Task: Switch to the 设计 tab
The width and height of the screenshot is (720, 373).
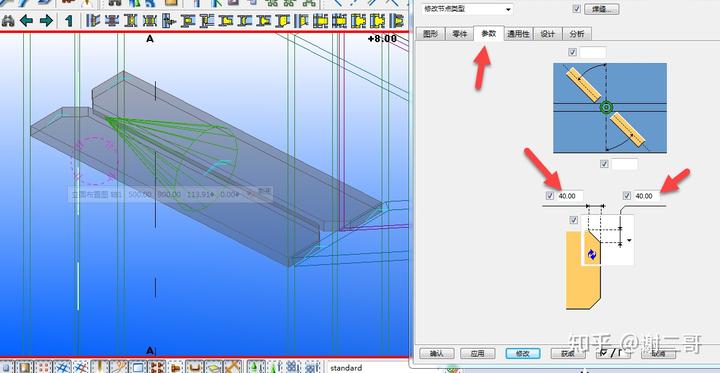Action: click(x=548, y=34)
